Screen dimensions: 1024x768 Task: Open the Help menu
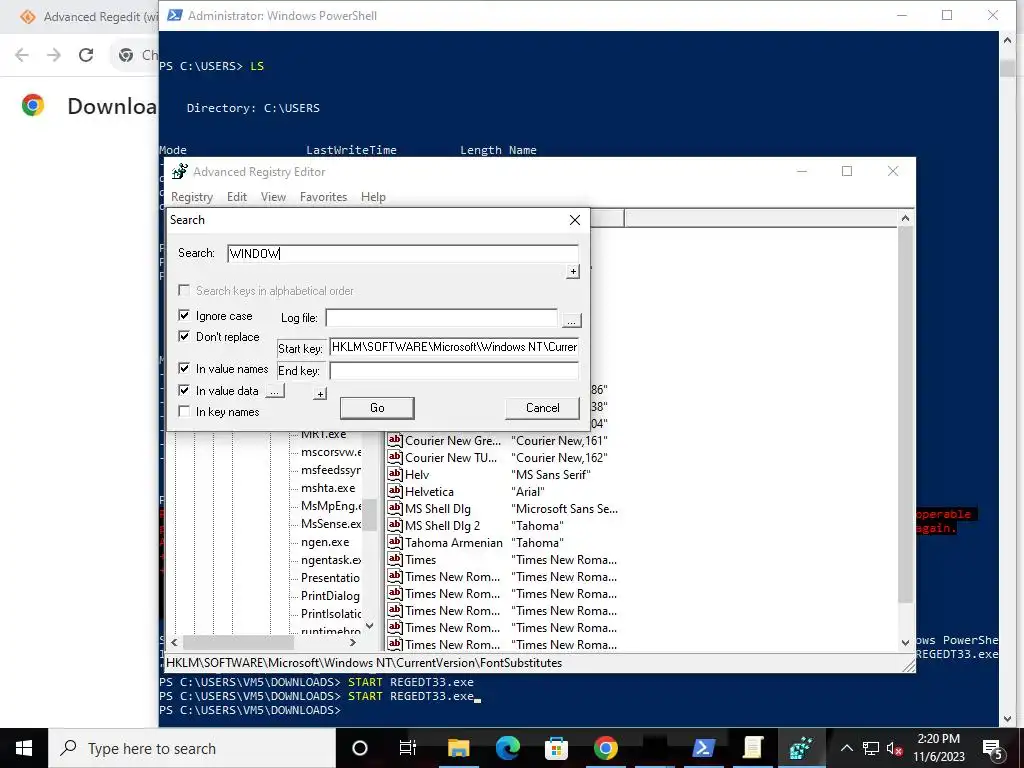(x=373, y=197)
